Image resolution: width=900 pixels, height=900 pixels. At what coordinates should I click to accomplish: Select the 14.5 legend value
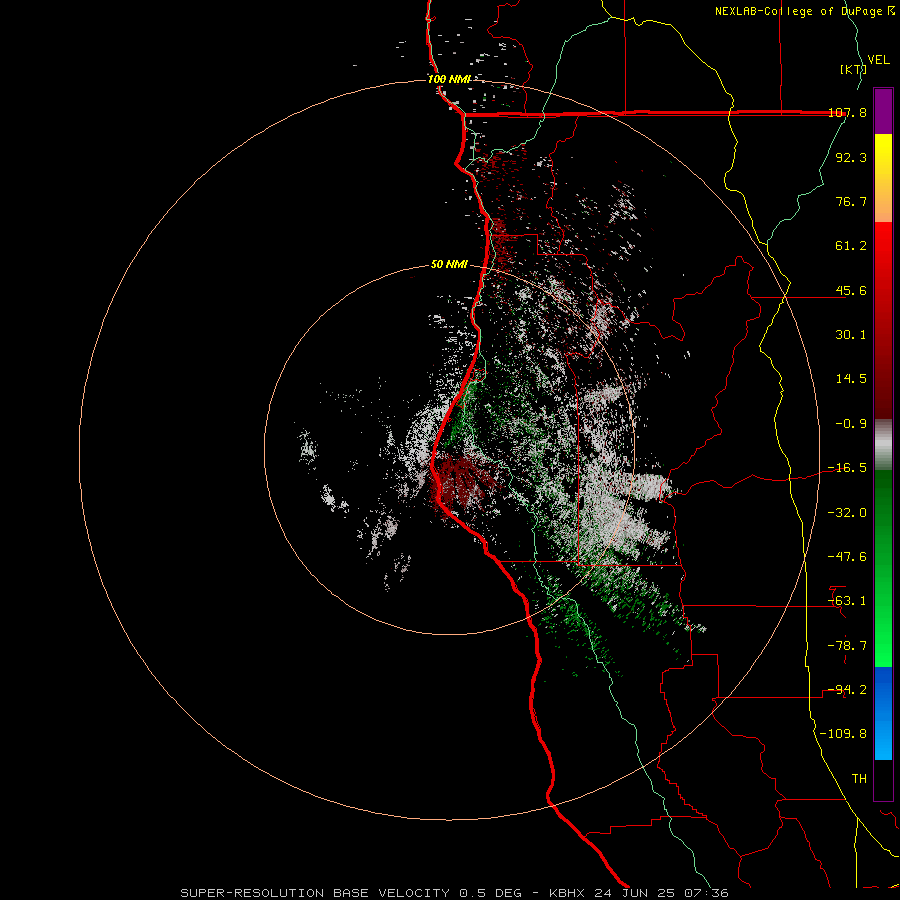click(851, 379)
